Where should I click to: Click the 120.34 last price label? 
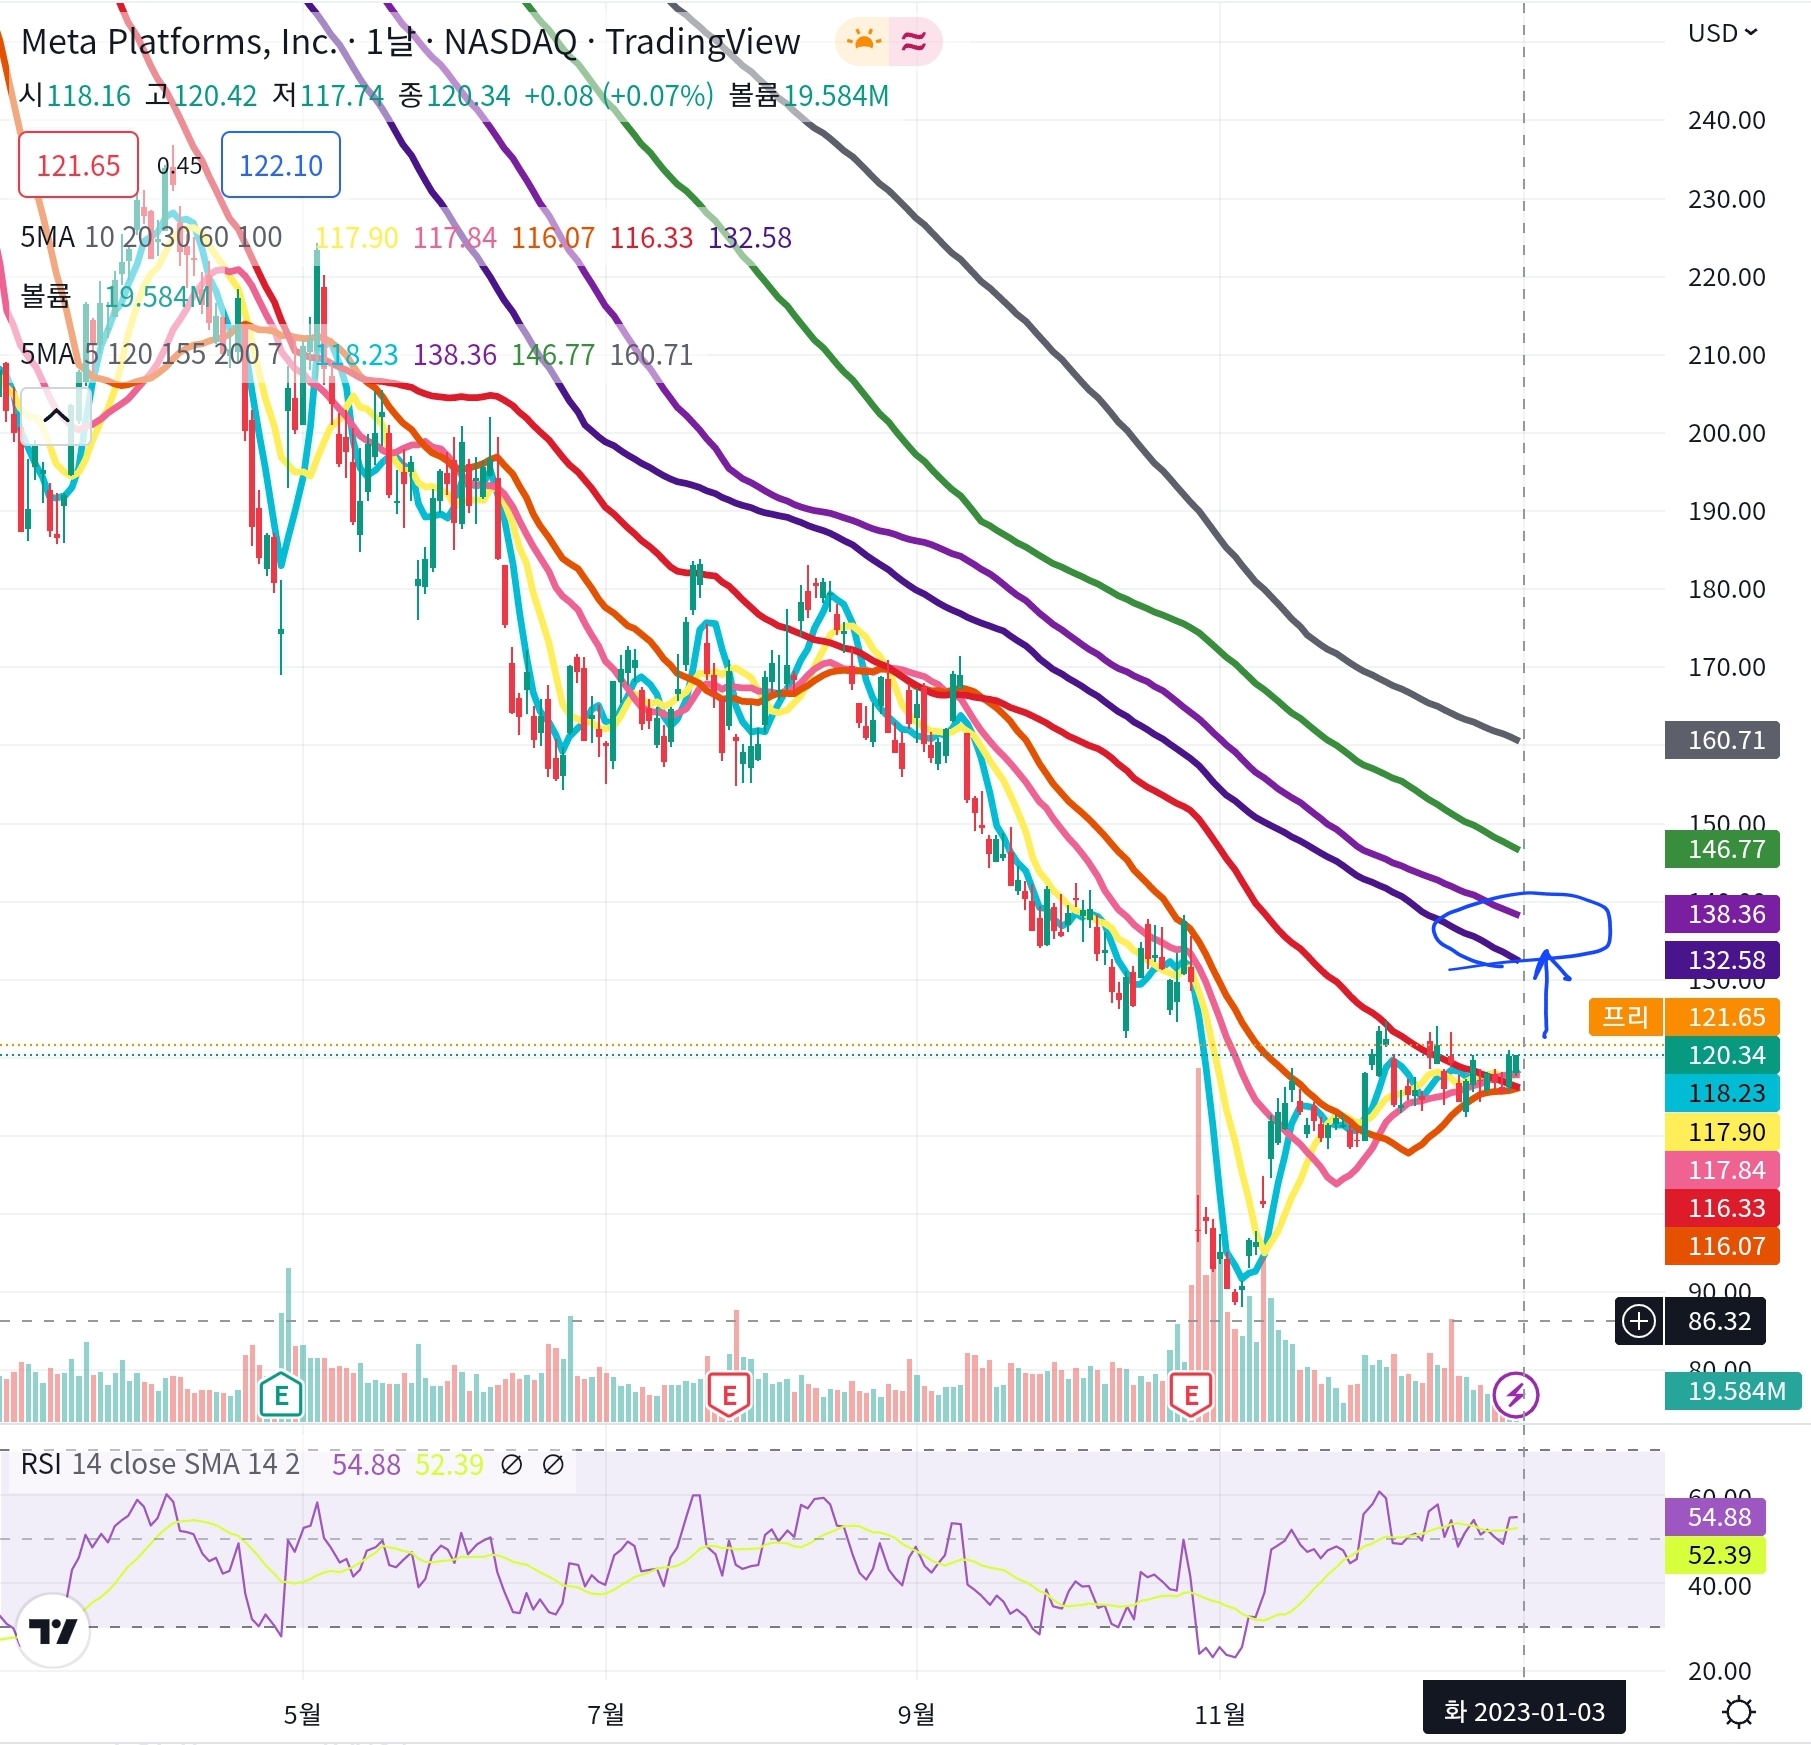1723,1055
